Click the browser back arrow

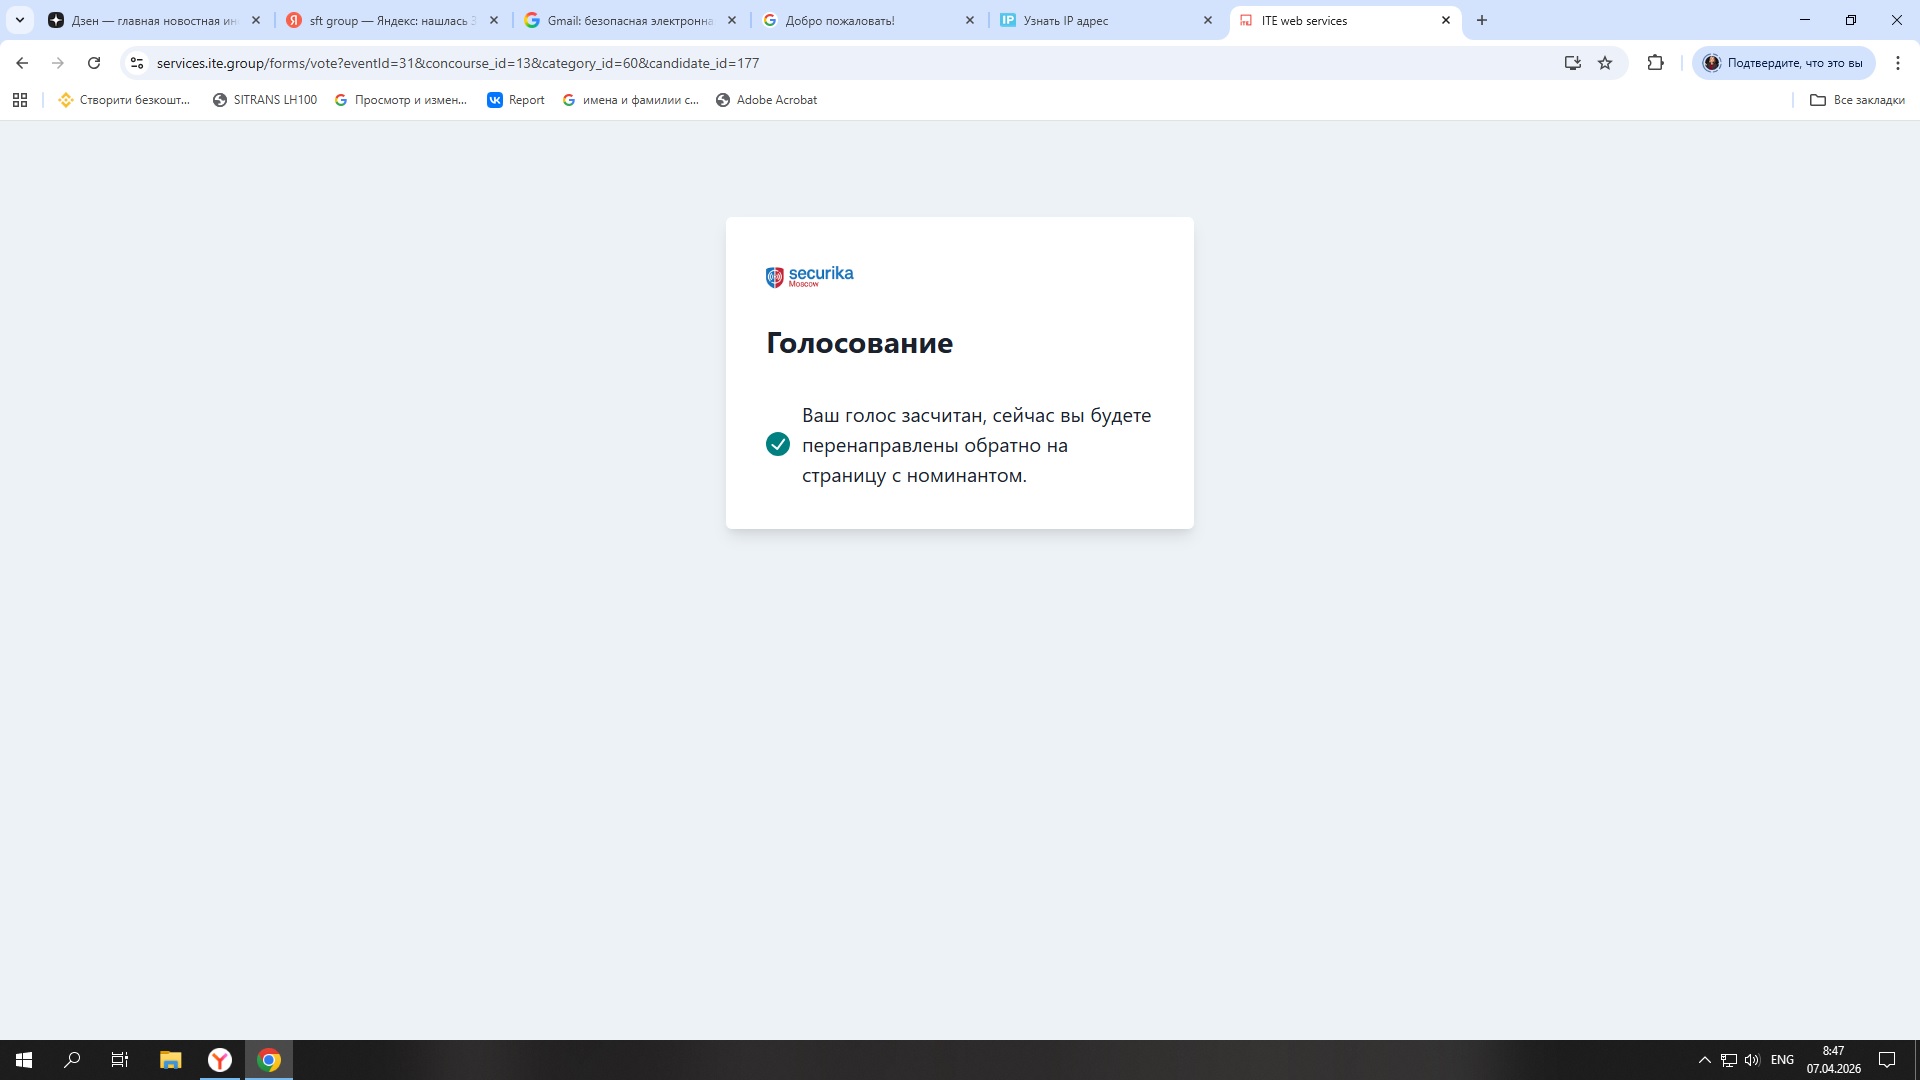[x=22, y=63]
